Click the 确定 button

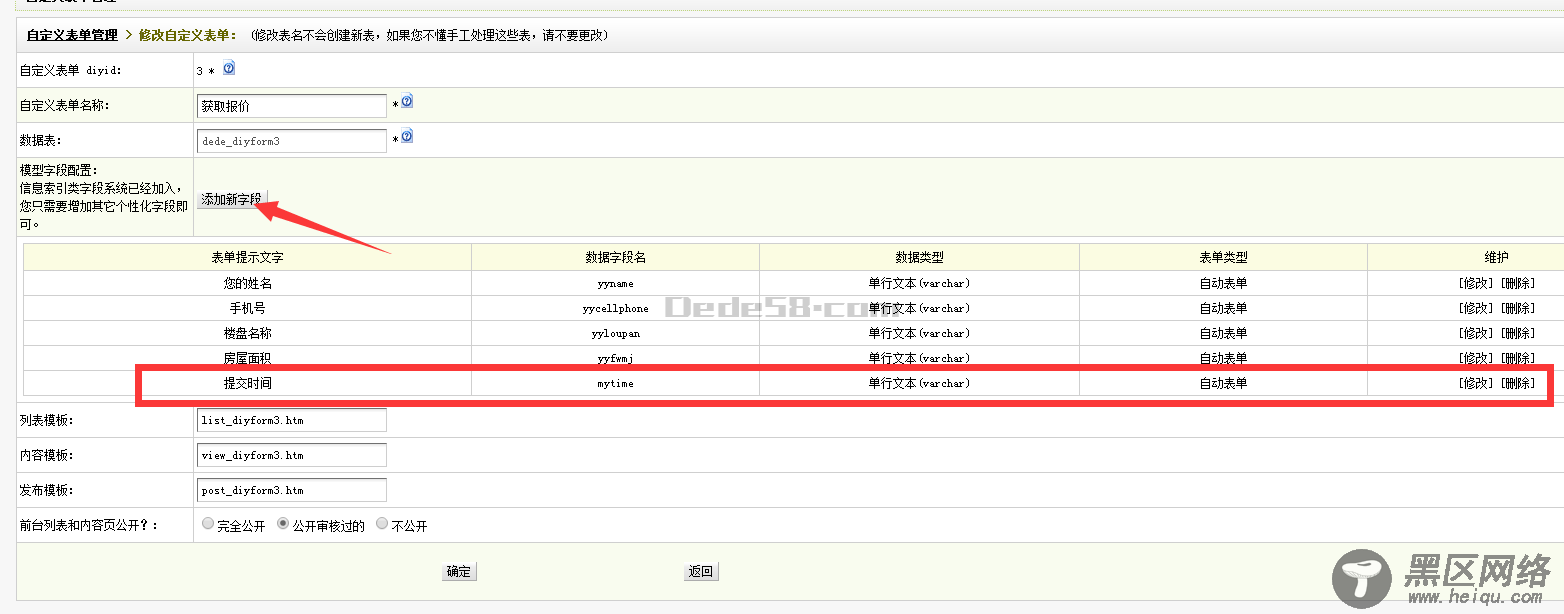click(x=459, y=572)
